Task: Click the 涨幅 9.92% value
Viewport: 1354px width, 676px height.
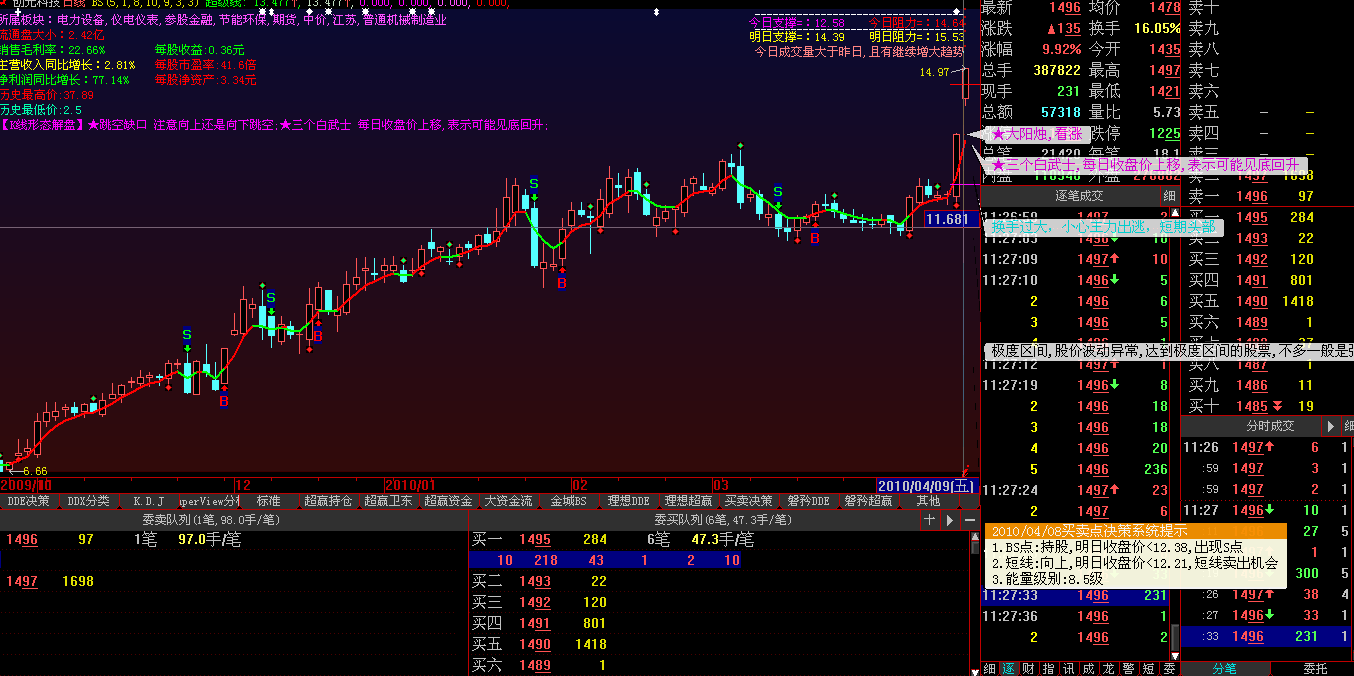Action: 1061,49
